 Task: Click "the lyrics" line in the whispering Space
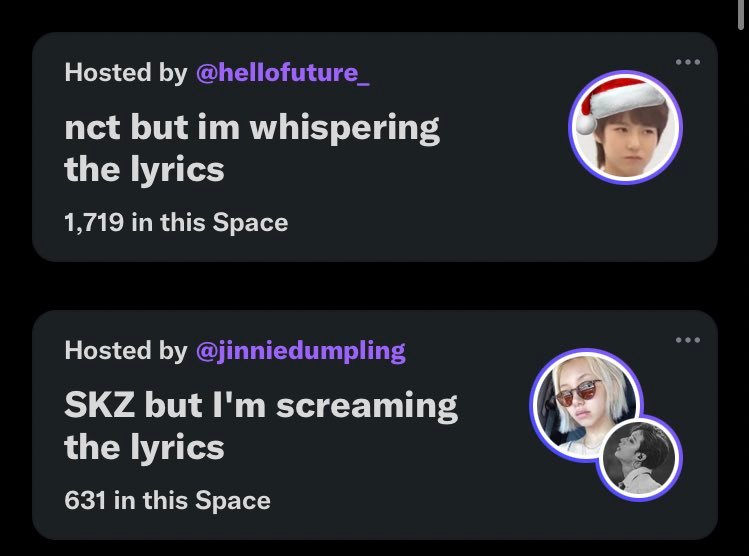pyautogui.click(x=144, y=170)
